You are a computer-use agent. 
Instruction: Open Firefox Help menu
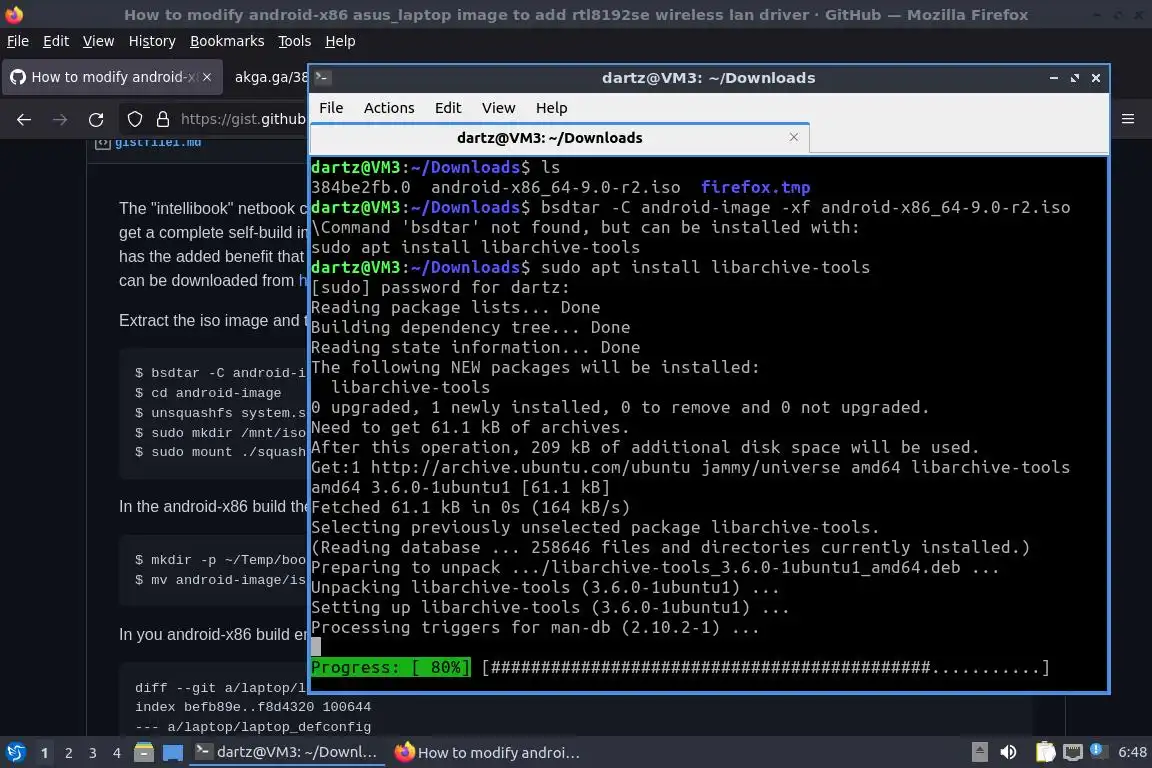340,41
